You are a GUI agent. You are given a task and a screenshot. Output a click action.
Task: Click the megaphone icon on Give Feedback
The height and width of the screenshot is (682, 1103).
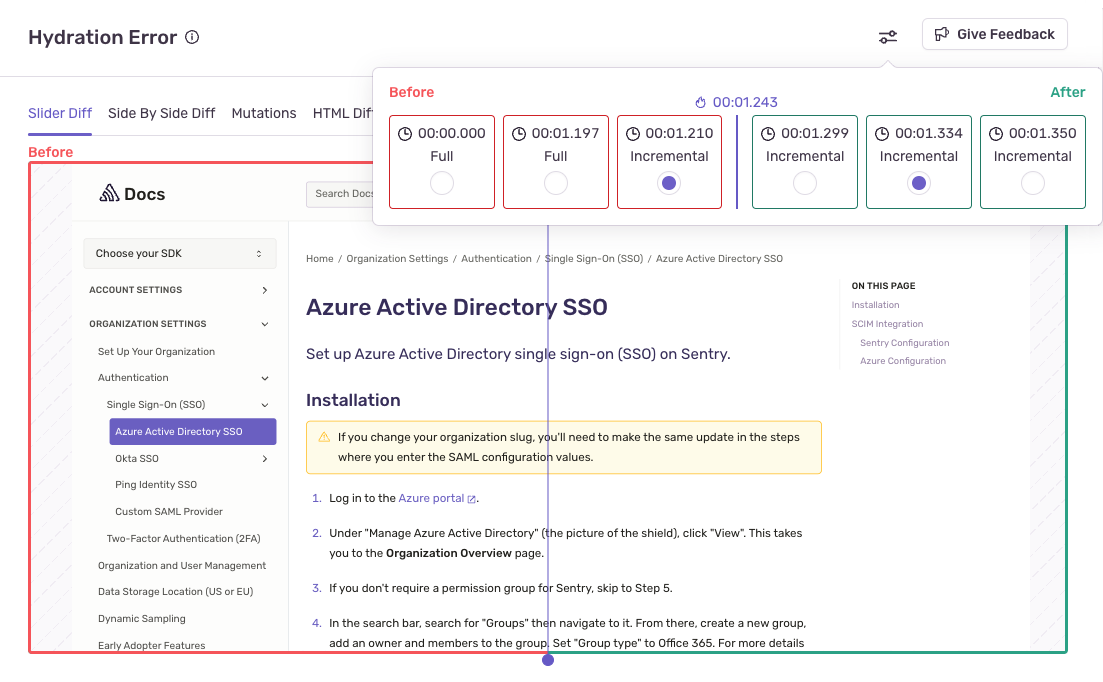pyautogui.click(x=941, y=34)
